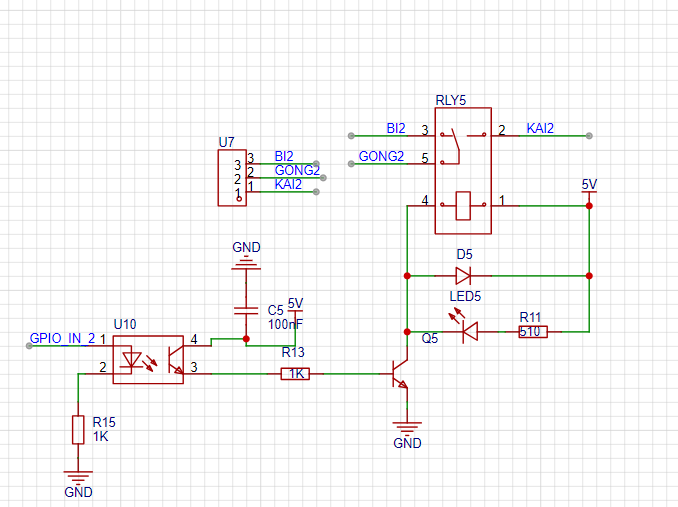
Task: Select the RLY5 relay component body
Action: (x=463, y=171)
